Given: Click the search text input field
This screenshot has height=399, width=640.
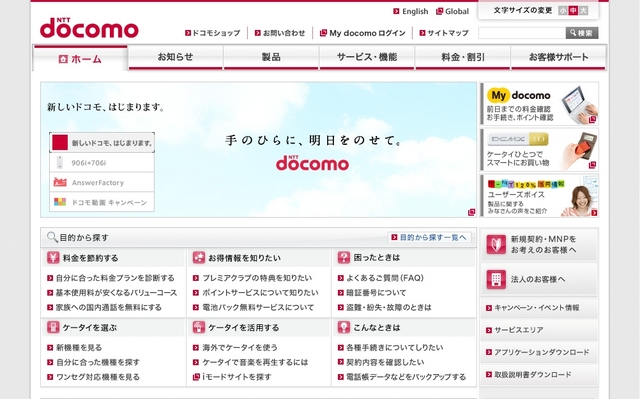Looking at the screenshot, I should (x=522, y=33).
